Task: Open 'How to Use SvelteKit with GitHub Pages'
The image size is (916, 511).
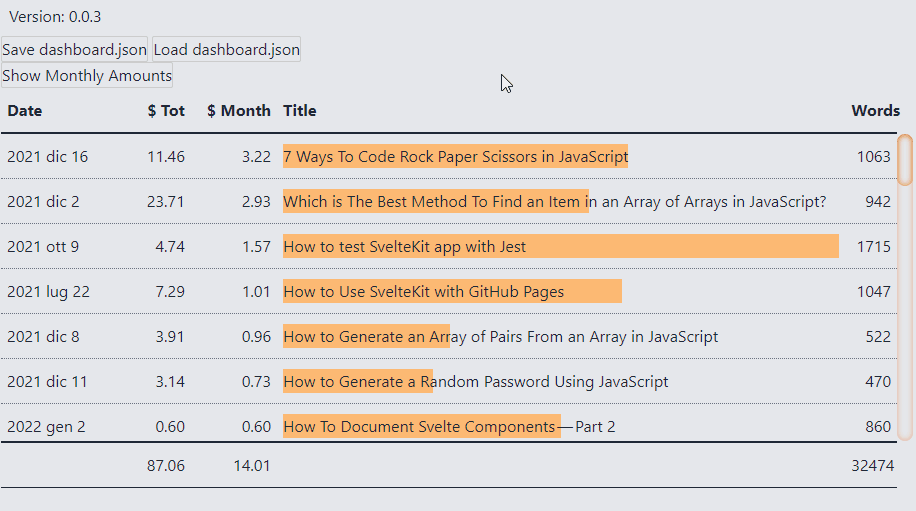Action: pos(424,291)
